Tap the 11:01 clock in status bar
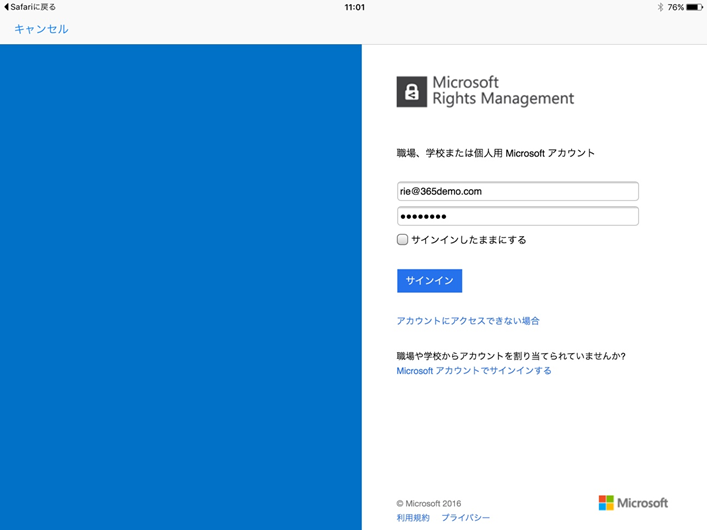 [x=354, y=7]
